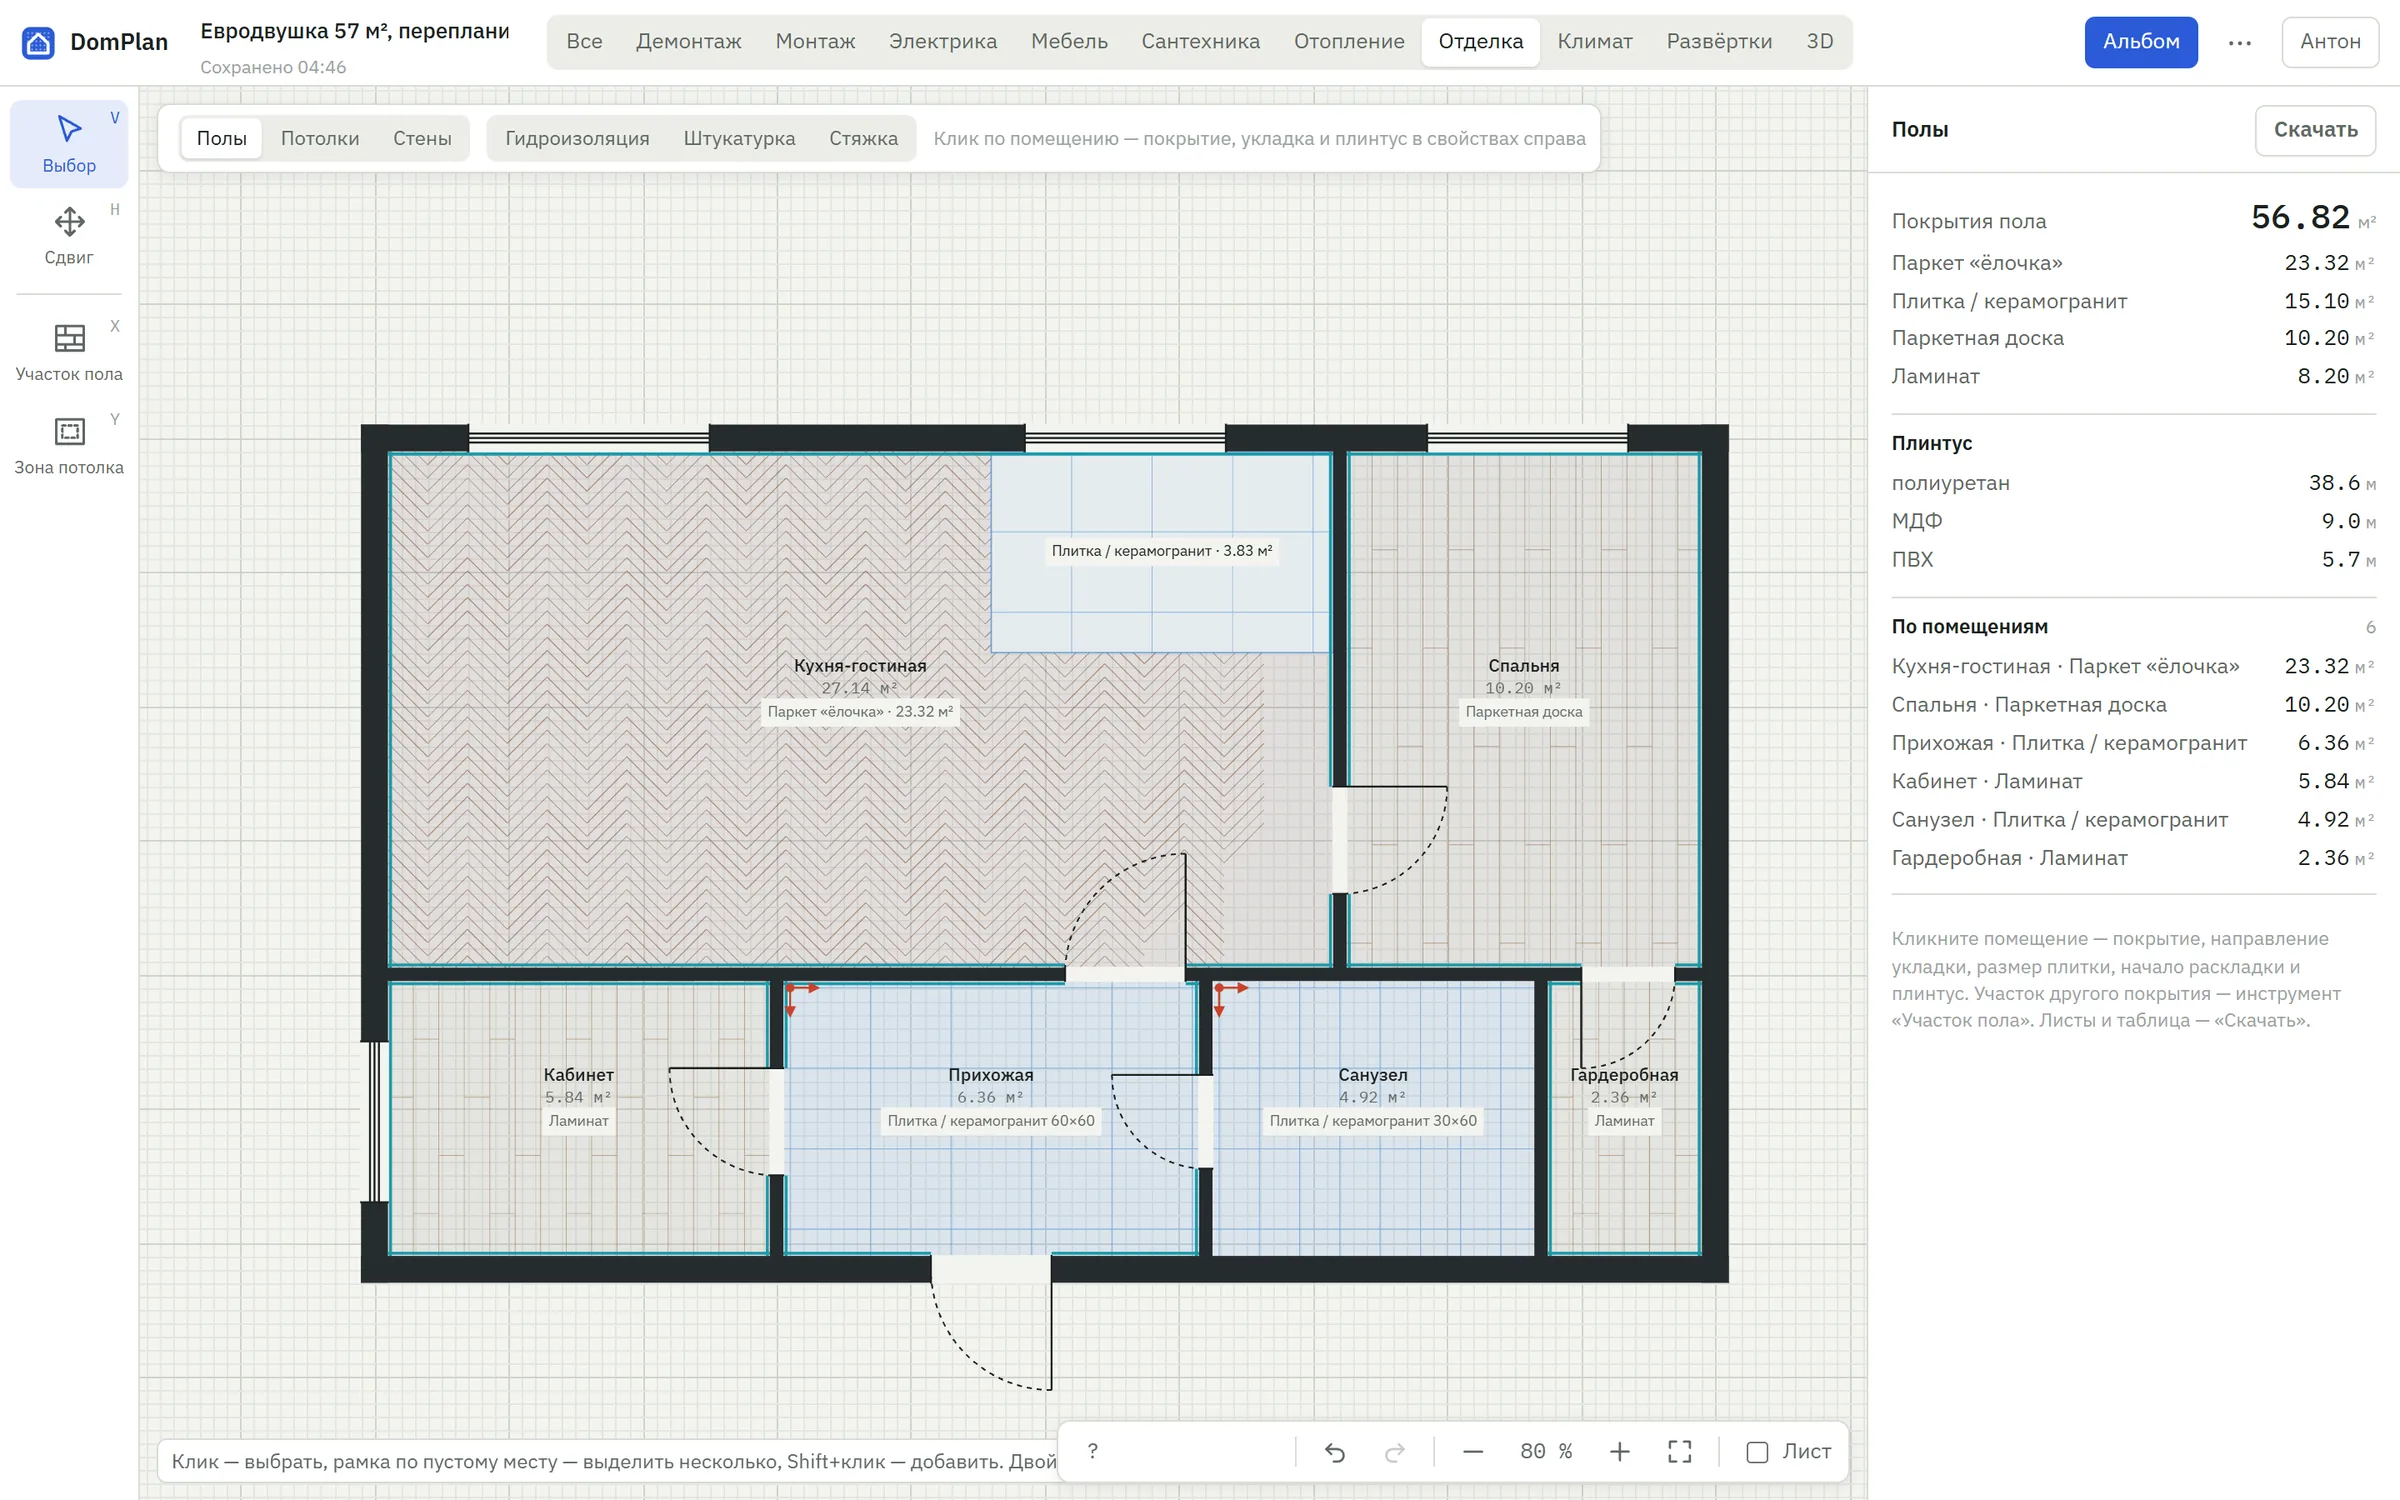Activate the Сдвиг pan tool

pyautogui.click(x=69, y=236)
